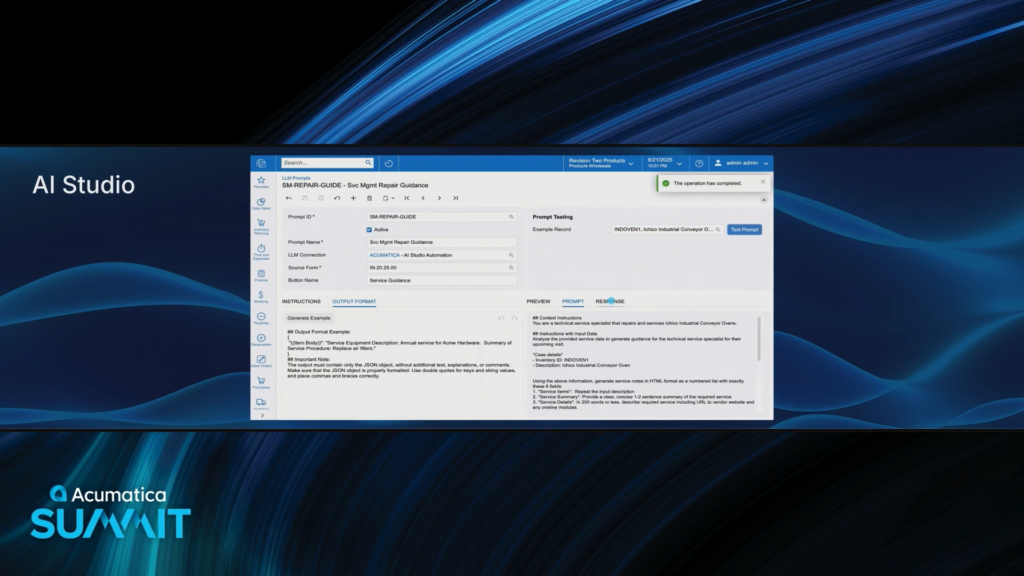Switch to the PREVIEW tab
The height and width of the screenshot is (576, 1024).
point(538,301)
